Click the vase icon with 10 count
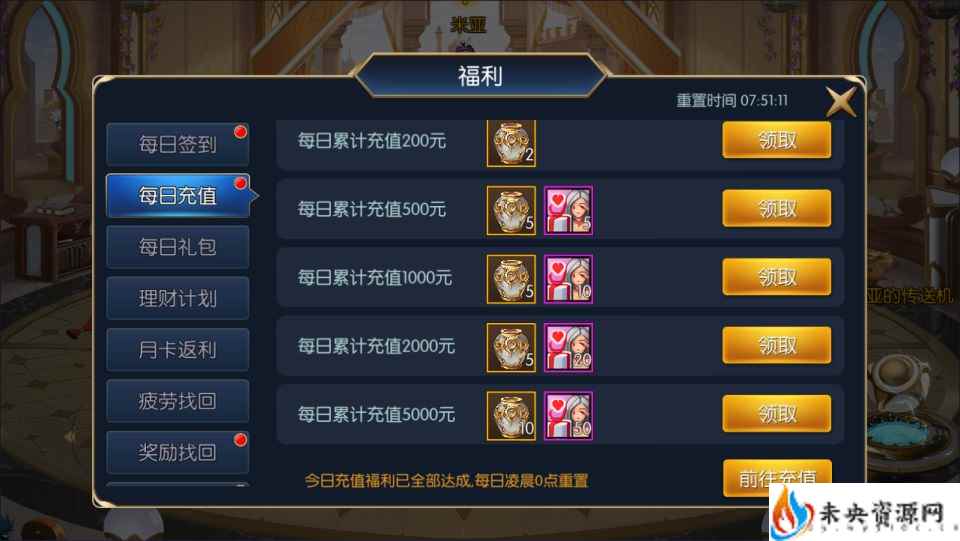960x541 pixels. 511,416
